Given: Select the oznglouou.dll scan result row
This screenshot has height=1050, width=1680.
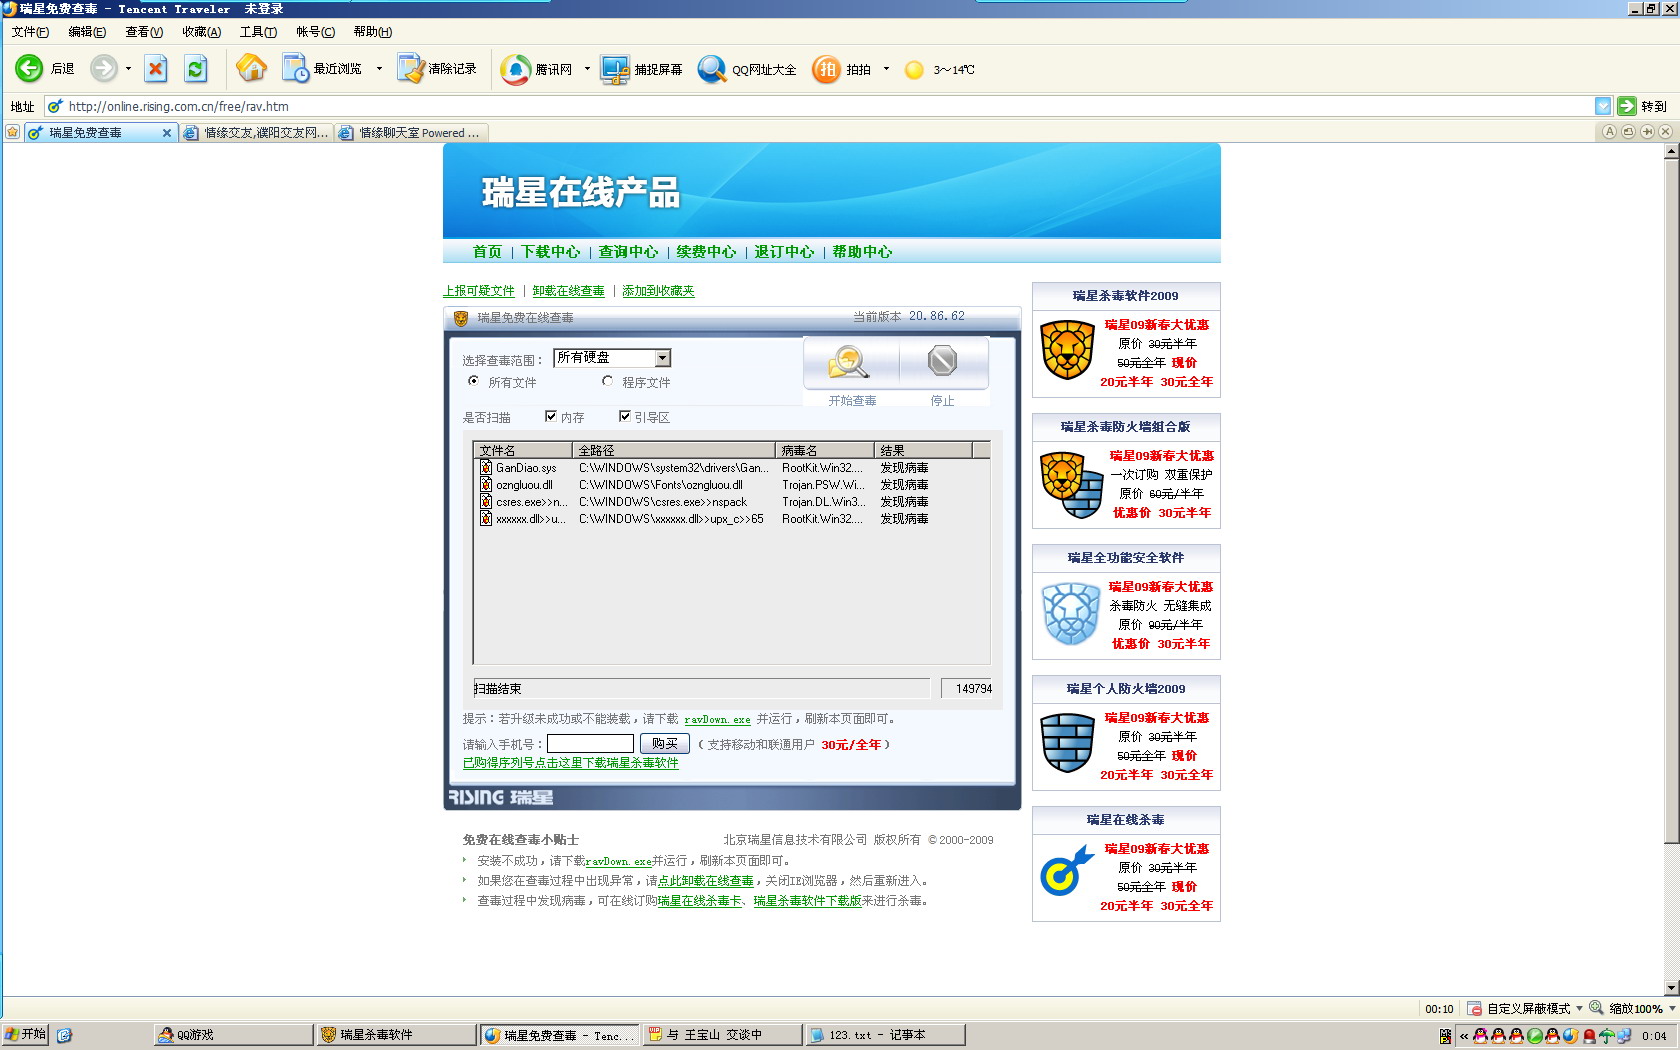Looking at the screenshot, I should coord(731,485).
